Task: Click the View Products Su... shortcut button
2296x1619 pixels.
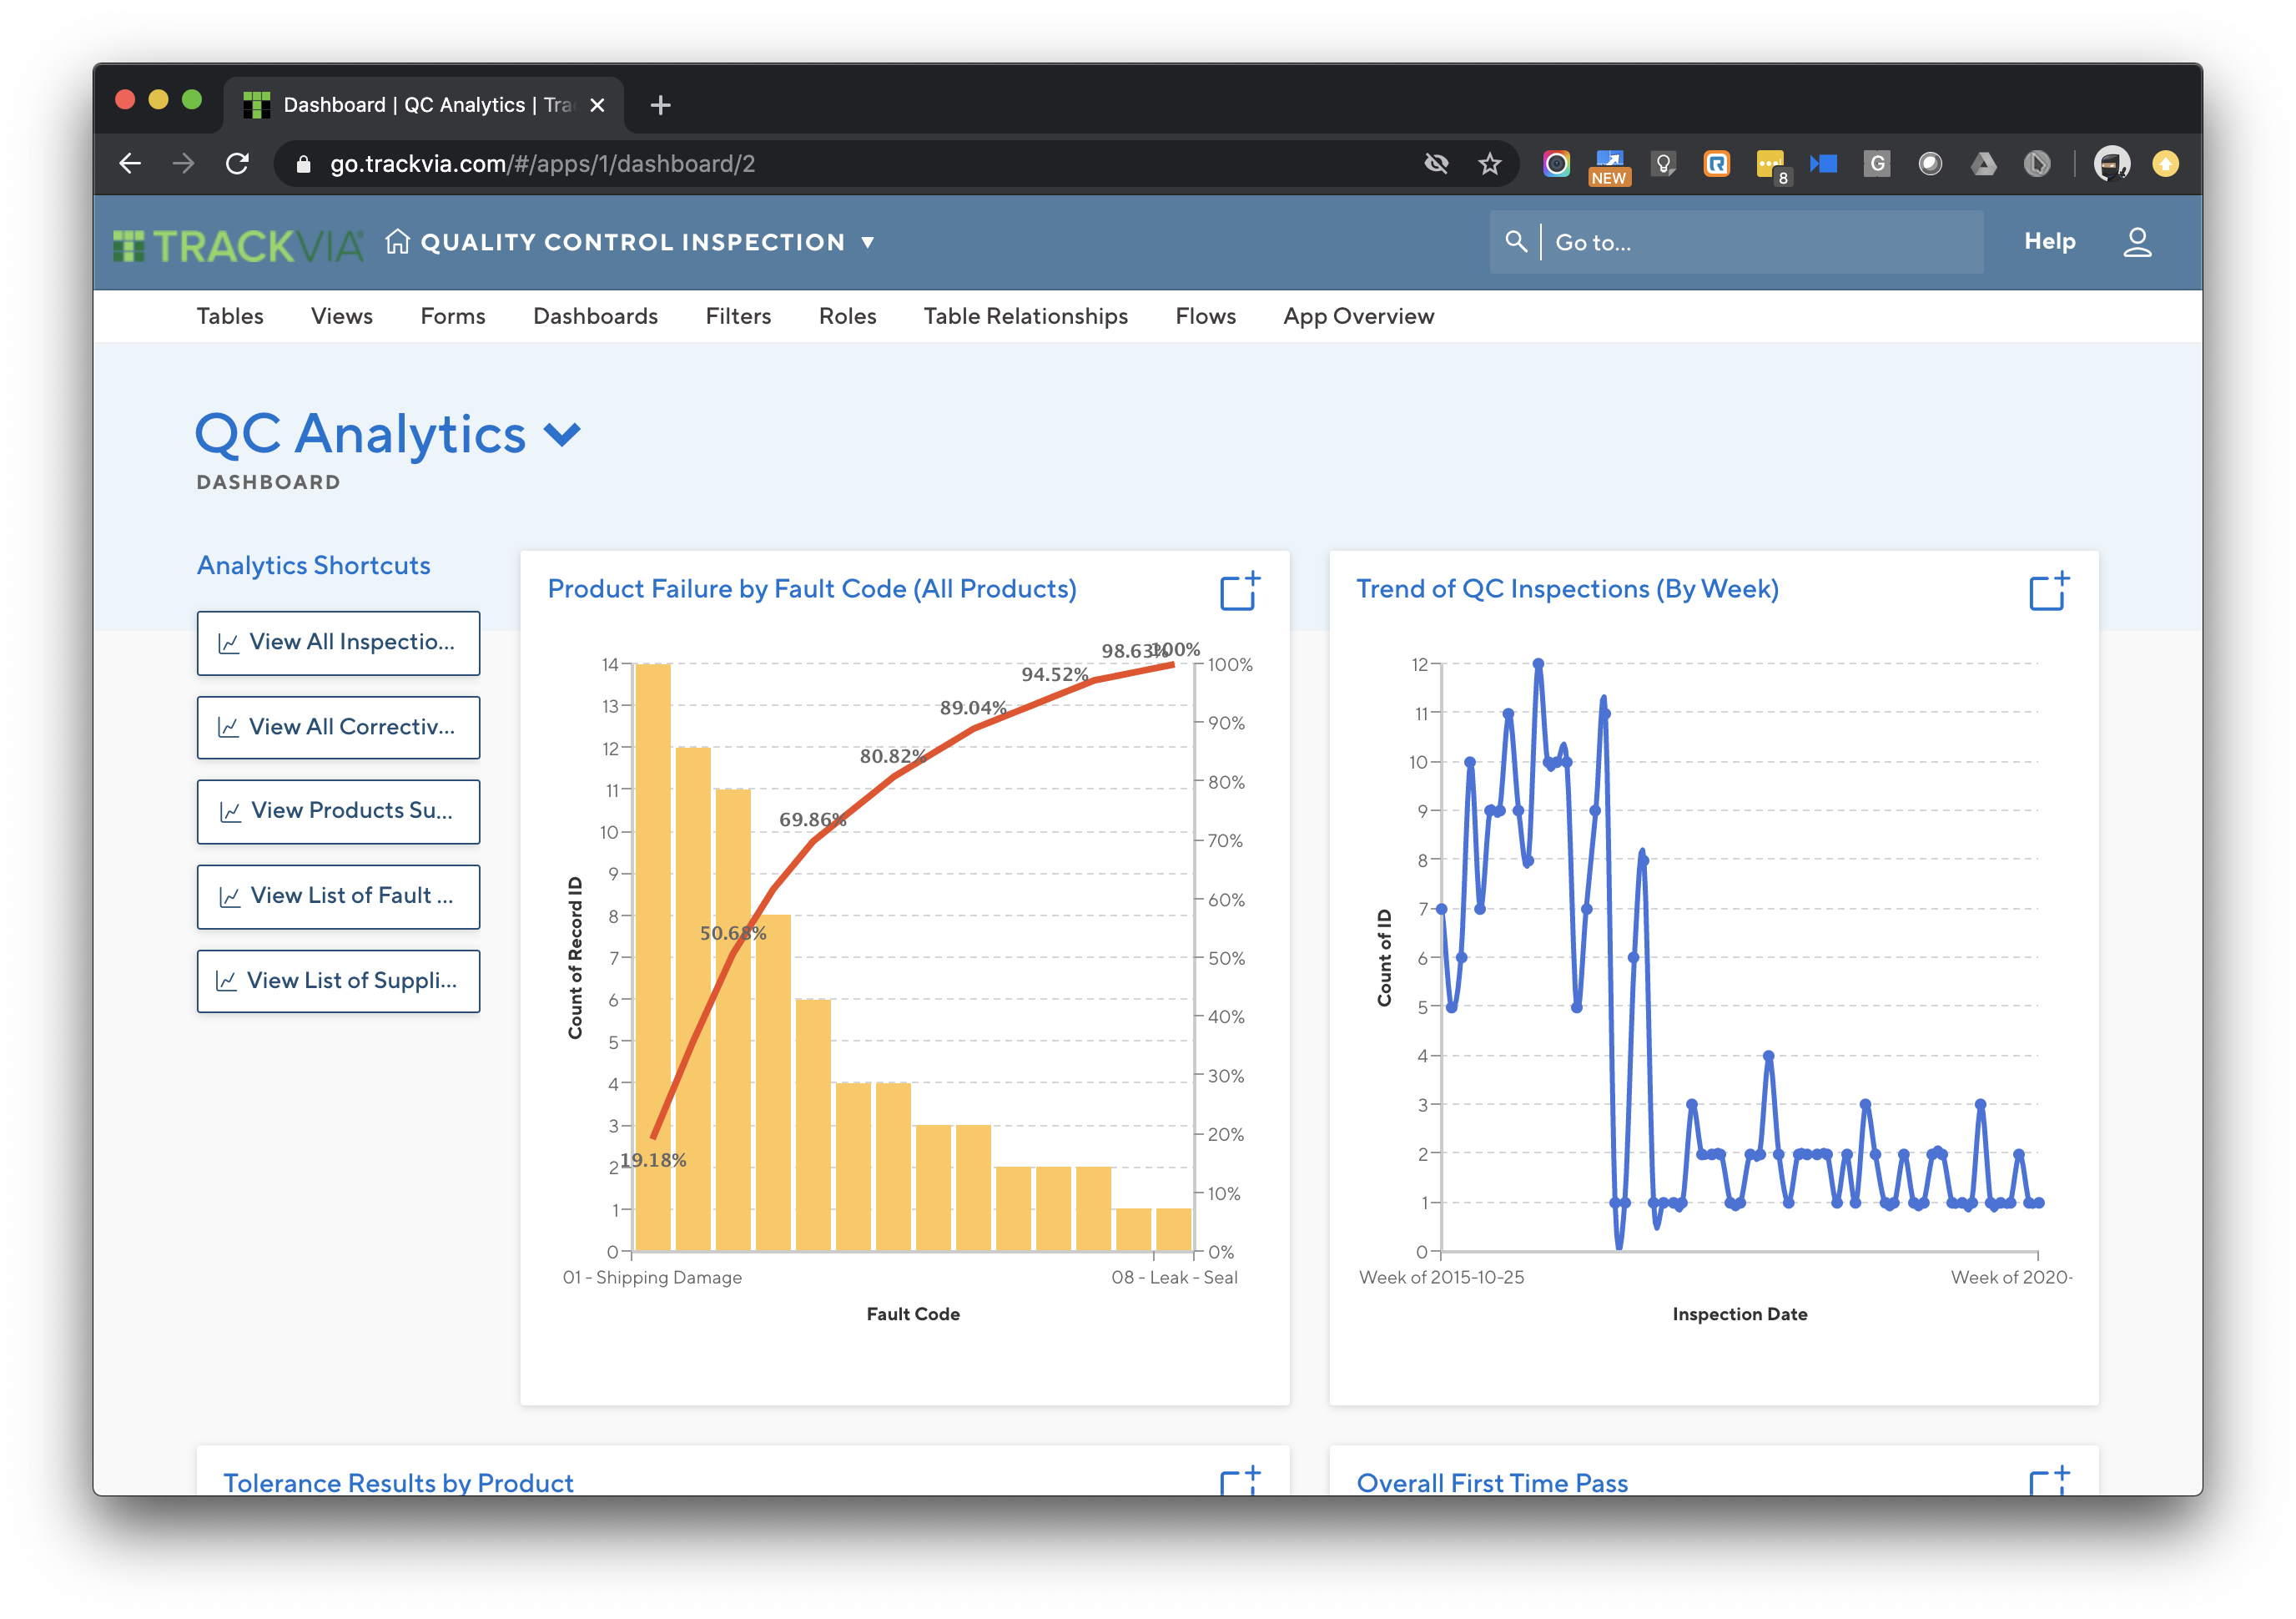Action: click(338, 811)
